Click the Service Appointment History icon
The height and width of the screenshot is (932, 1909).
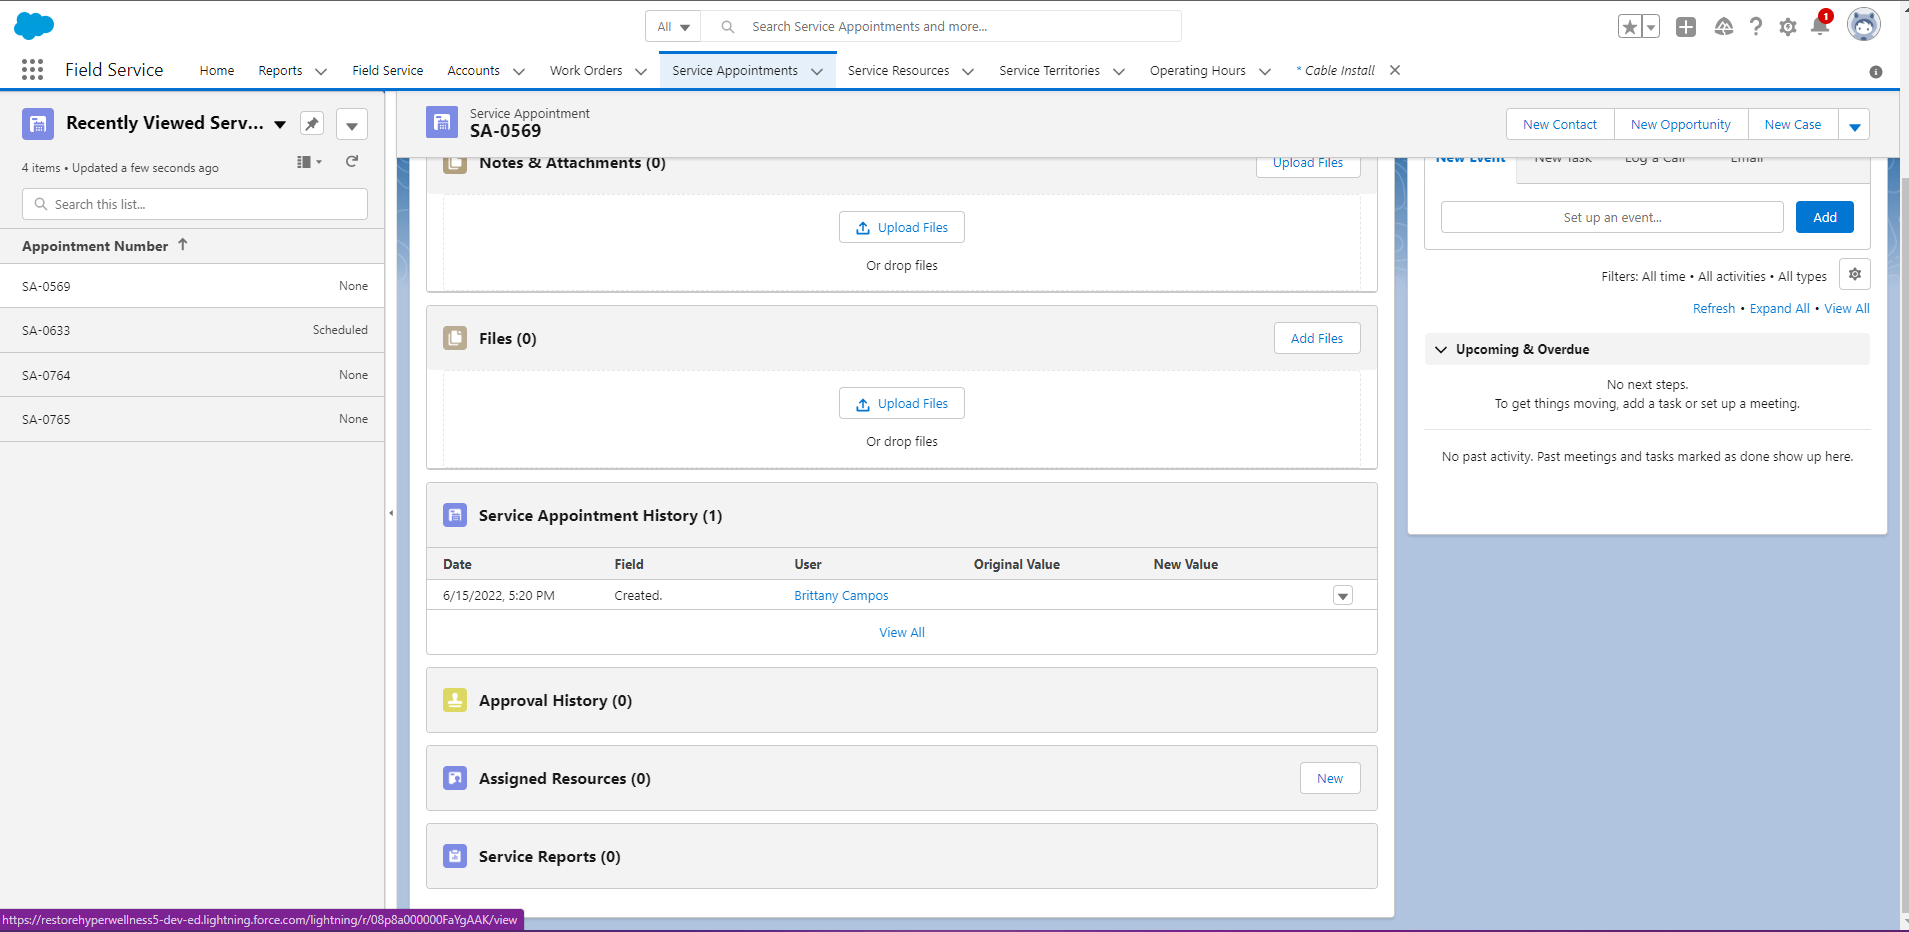[x=455, y=515]
